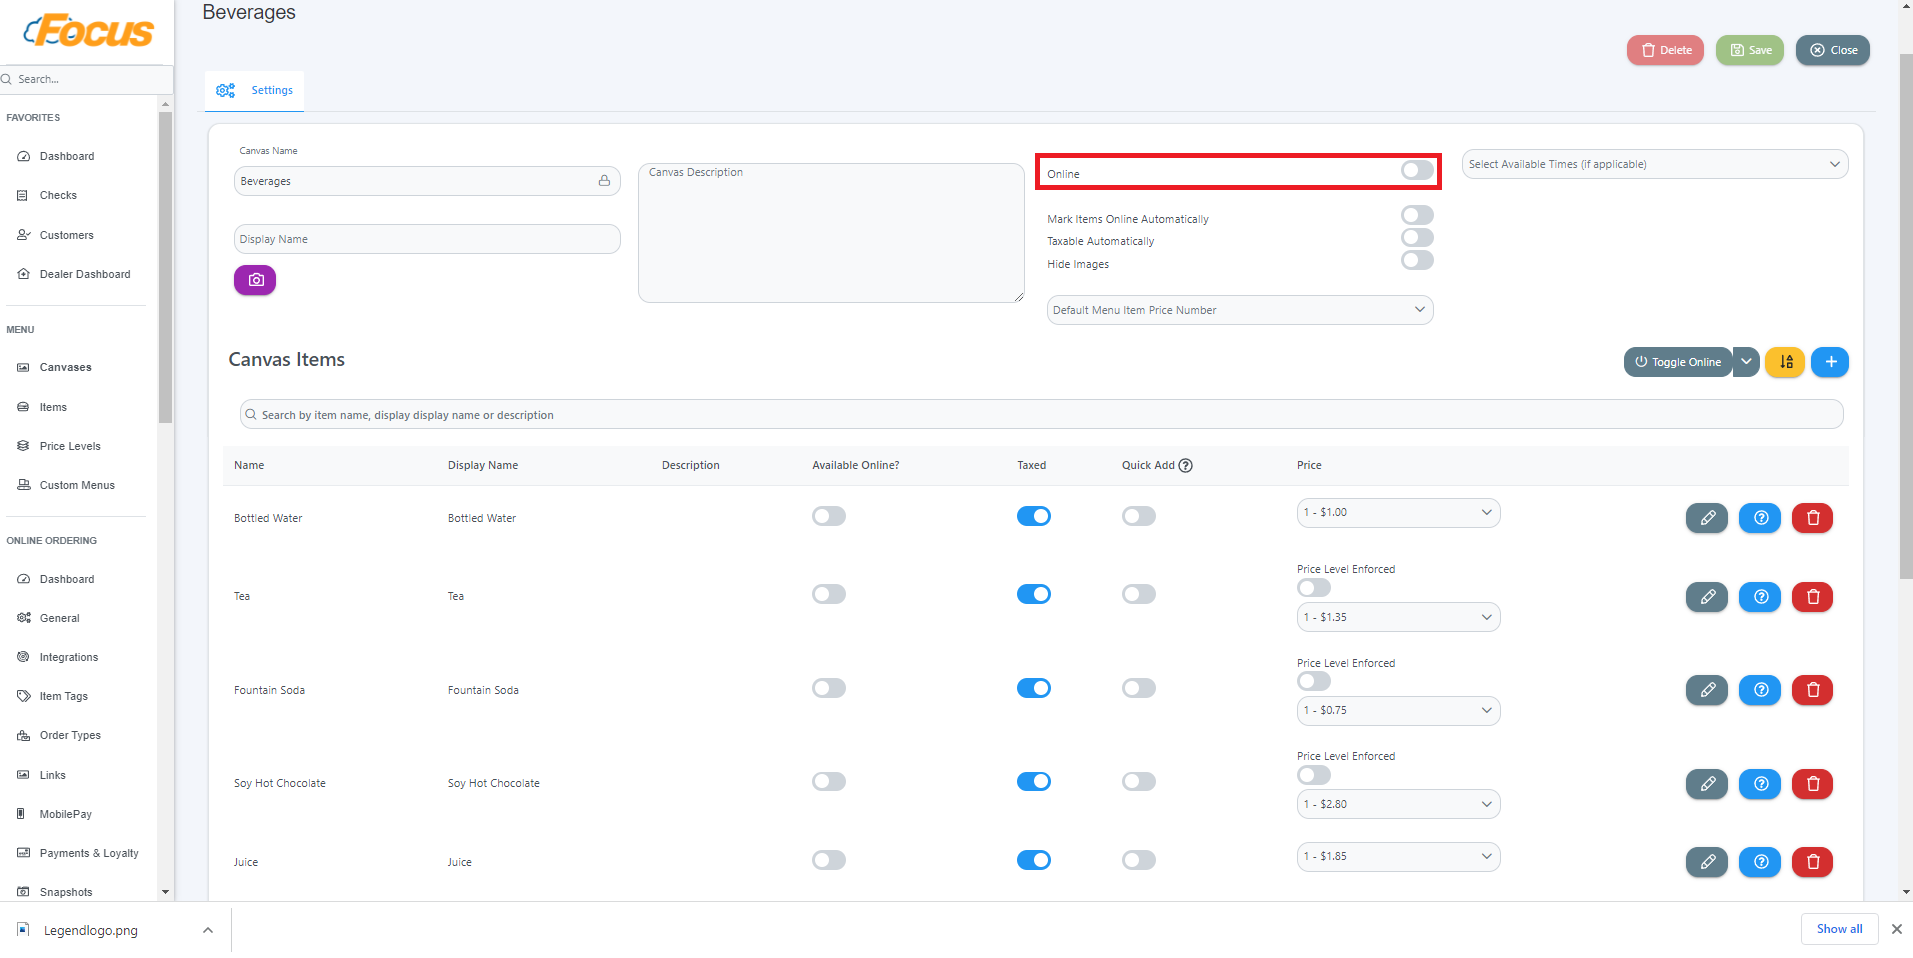Open help for Soy Hot Chocolate question icon
The height and width of the screenshot is (958, 1913).
click(1759, 784)
